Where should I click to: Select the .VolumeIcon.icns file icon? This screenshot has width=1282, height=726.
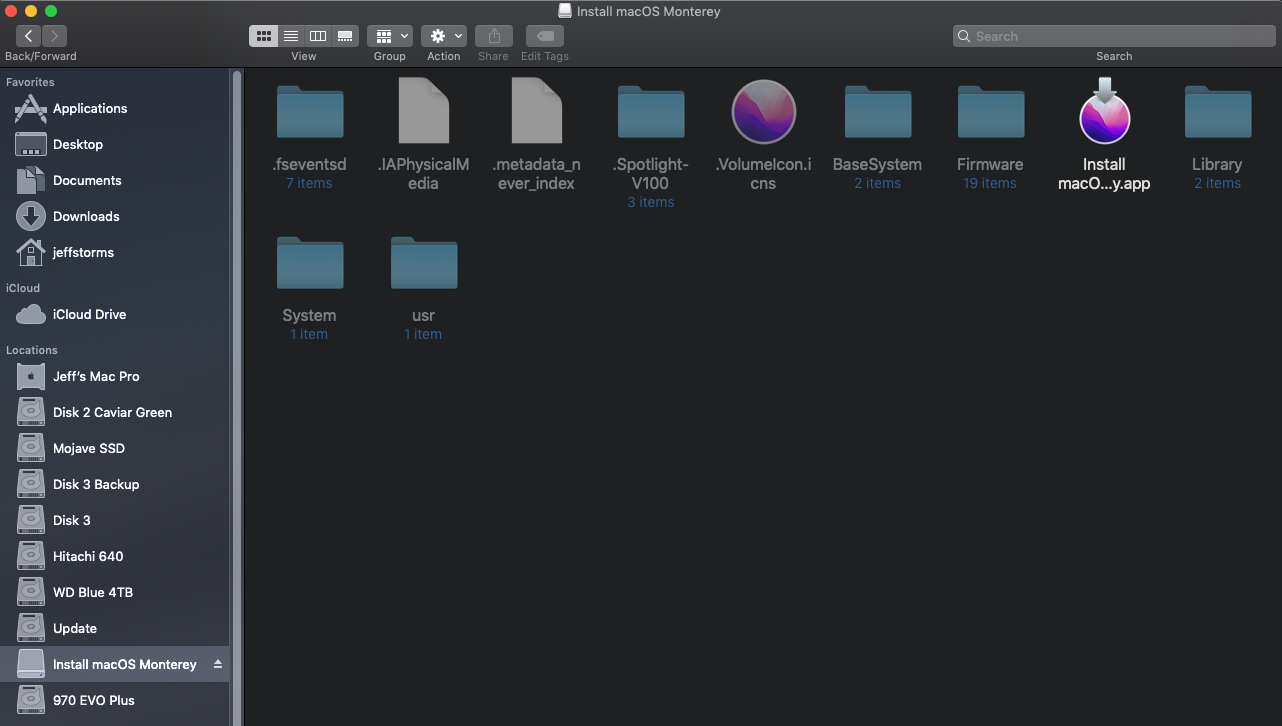(x=764, y=111)
